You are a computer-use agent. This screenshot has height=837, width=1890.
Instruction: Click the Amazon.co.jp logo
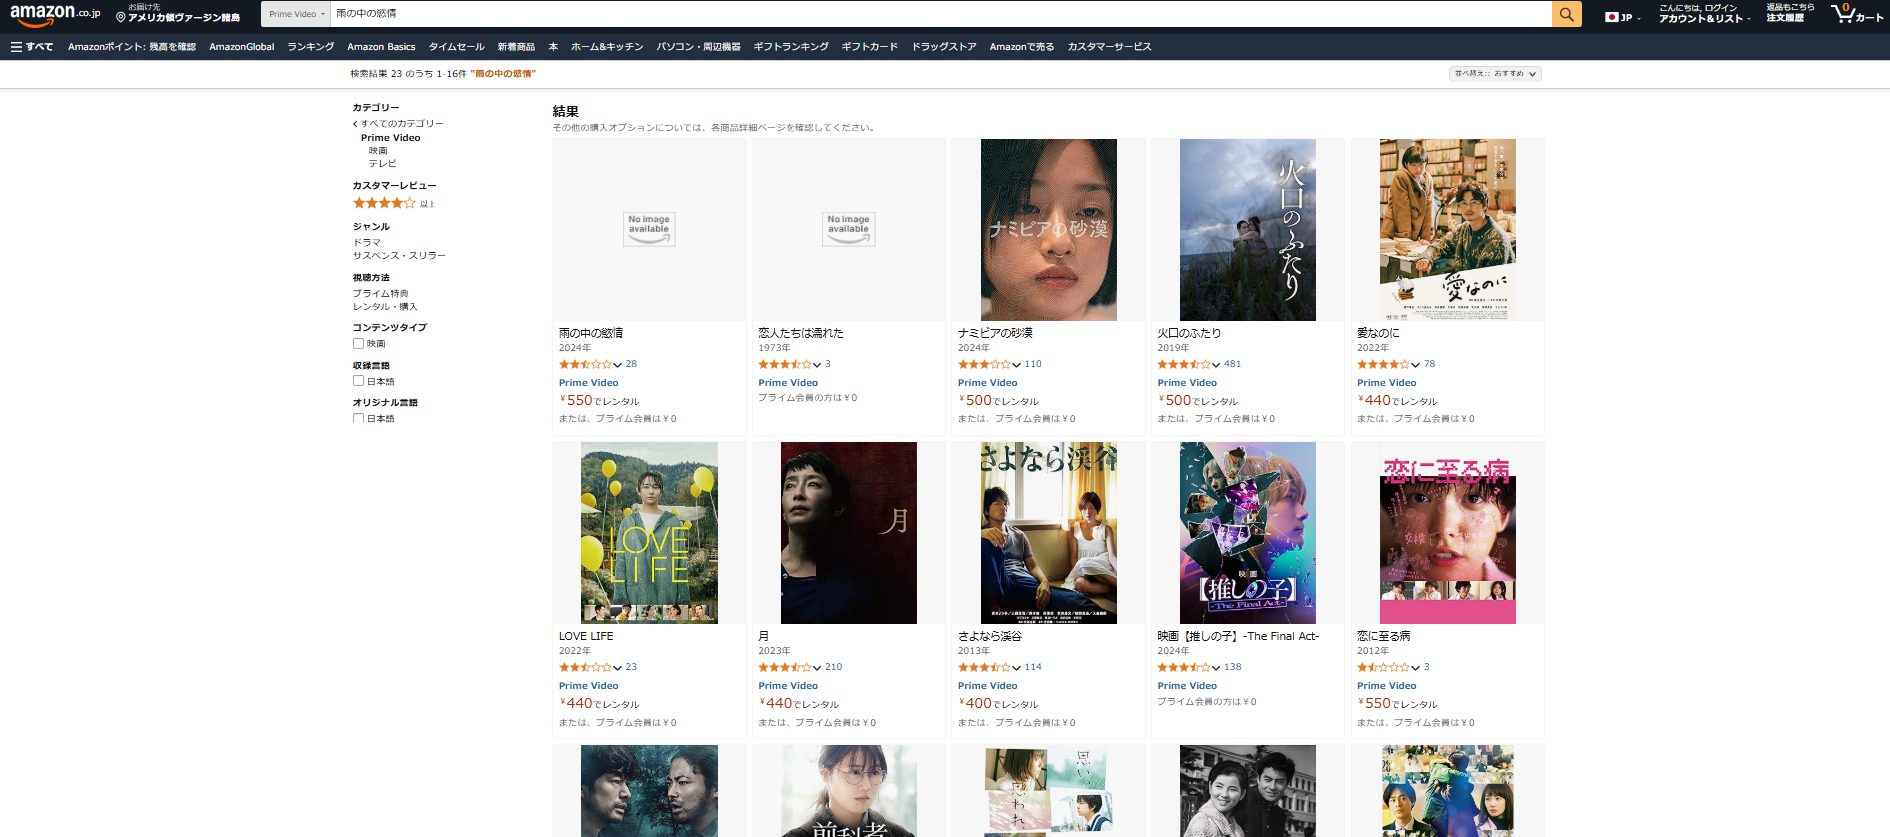click(x=55, y=14)
